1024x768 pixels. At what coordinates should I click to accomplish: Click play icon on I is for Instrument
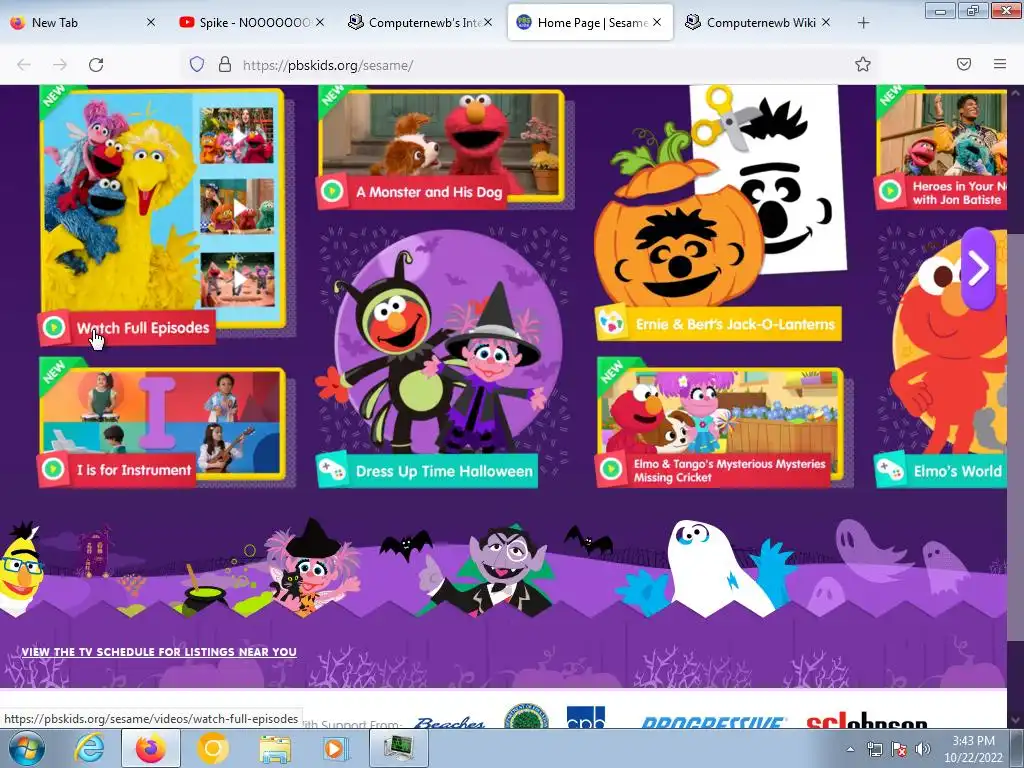point(53,469)
